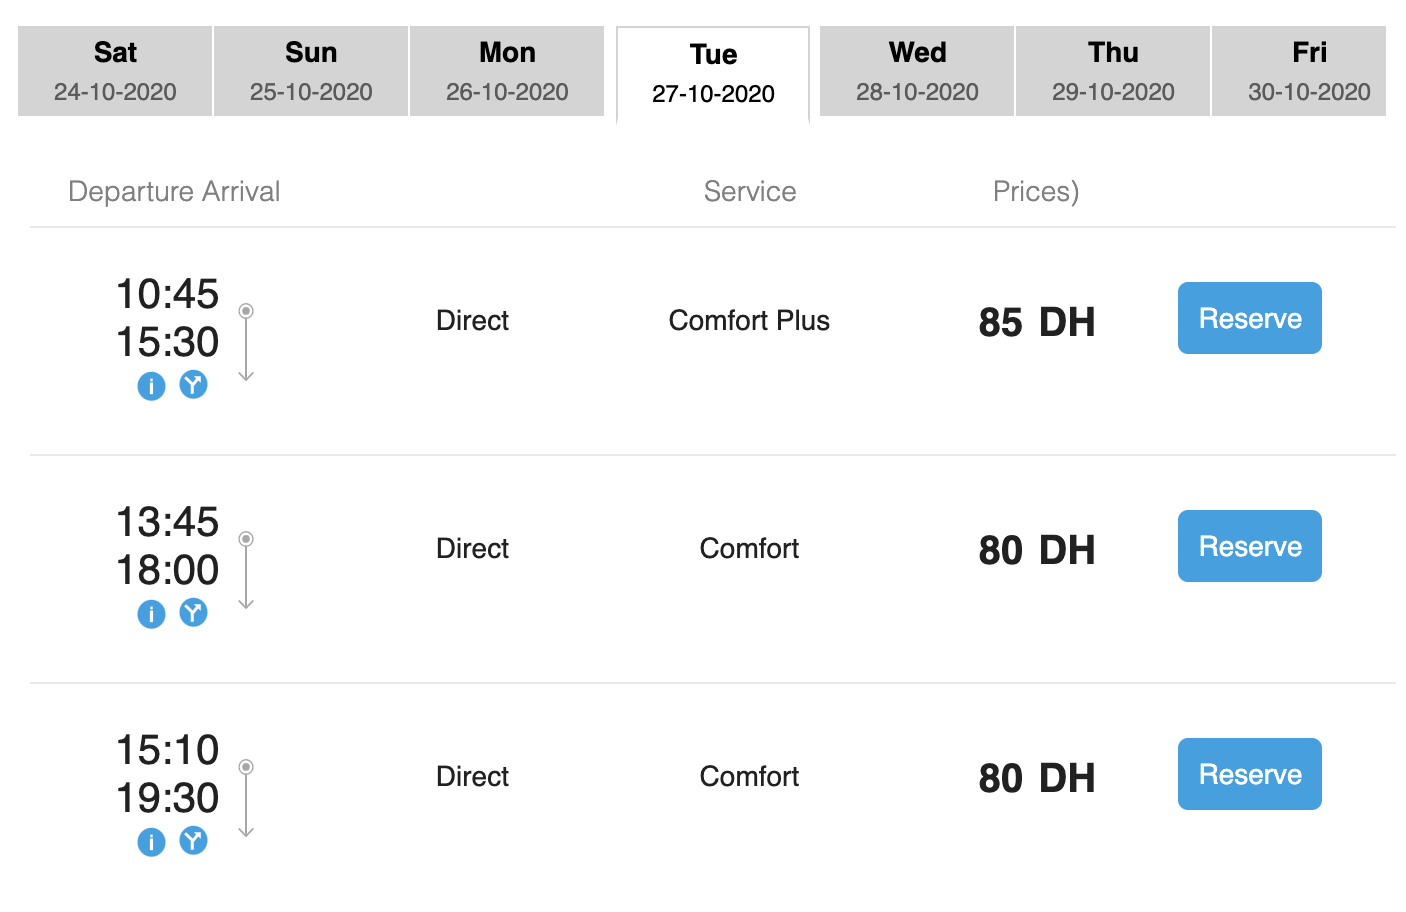The height and width of the screenshot is (912, 1406).
Task: Open the Thu 29-10-2020 tab
Action: point(1113,71)
